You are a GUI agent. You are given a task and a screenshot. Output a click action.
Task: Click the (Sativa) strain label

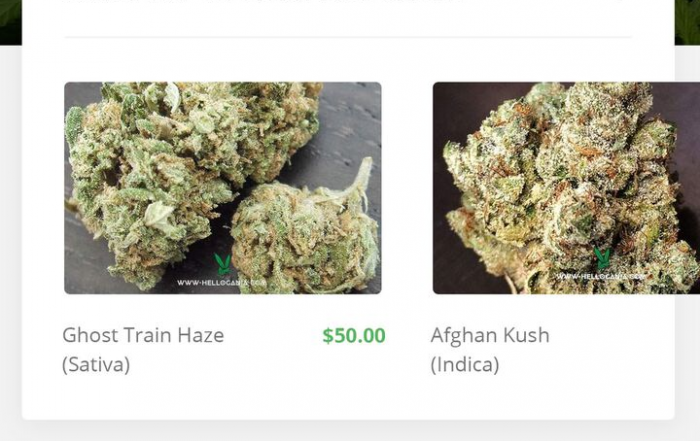click(96, 365)
